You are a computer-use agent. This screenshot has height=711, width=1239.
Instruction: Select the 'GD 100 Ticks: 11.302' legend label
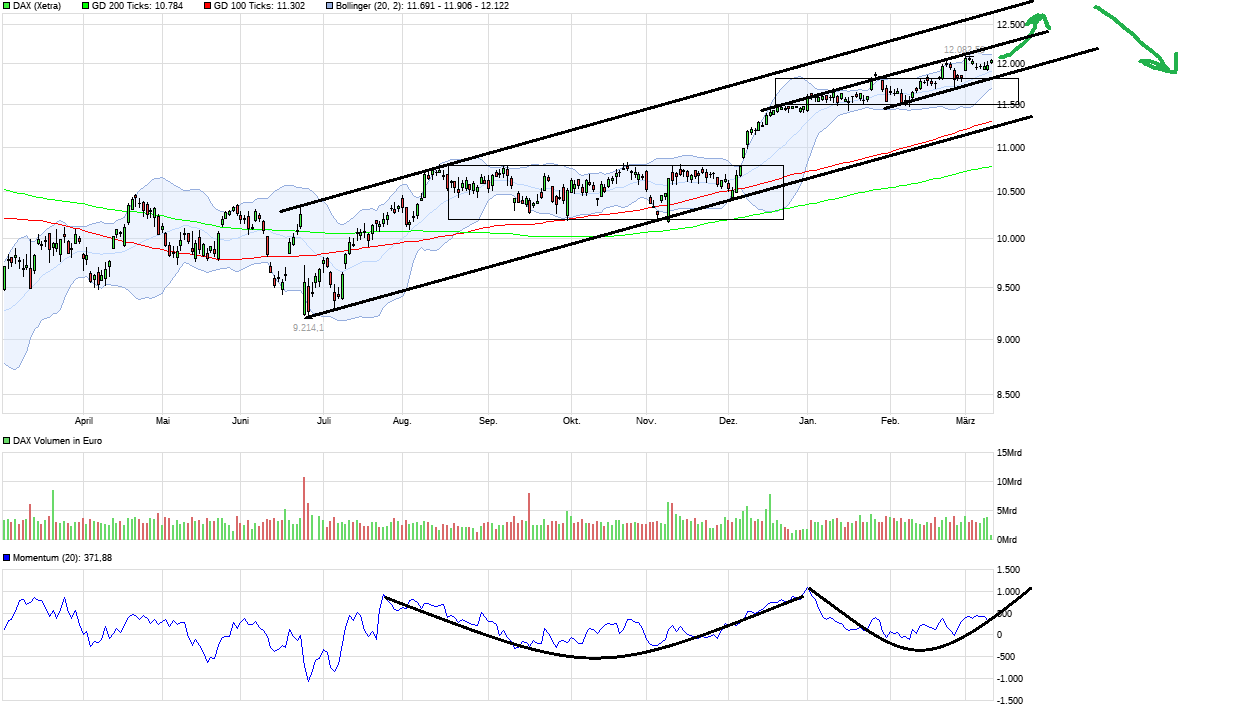click(260, 6)
